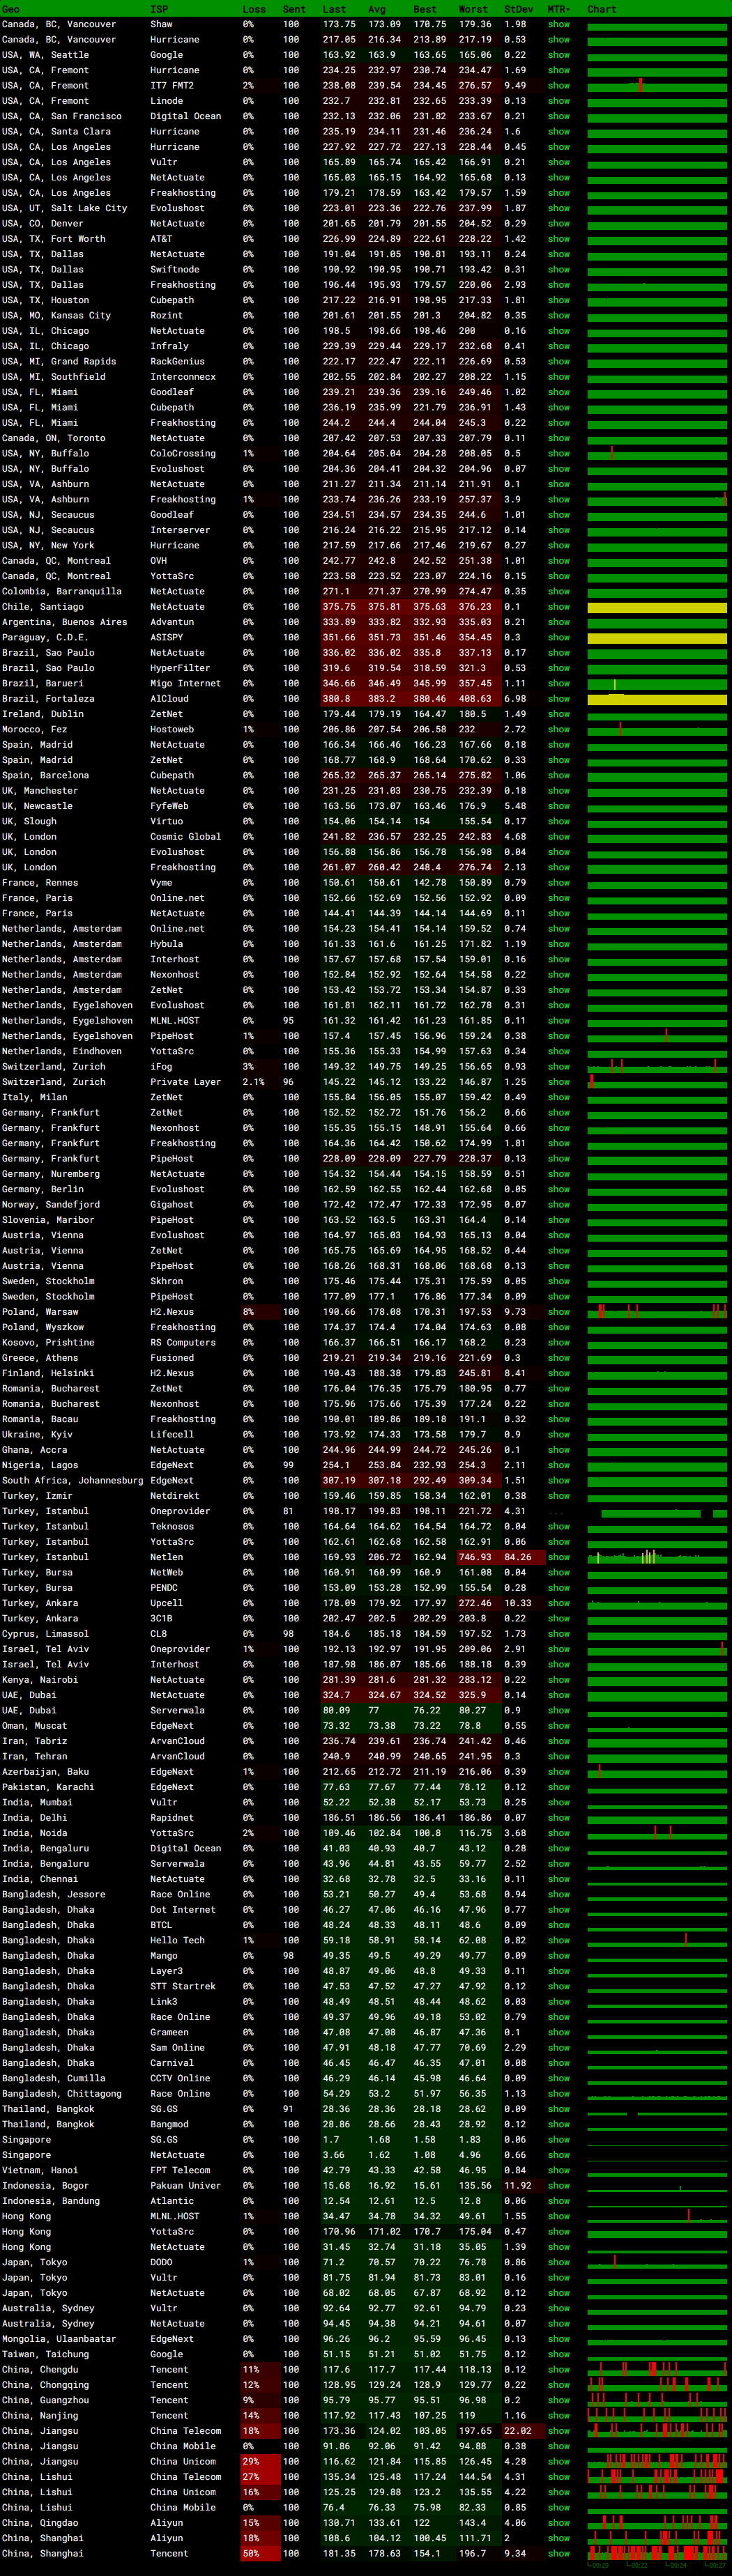Show MTR for Vietnam Hanoi FPT Telecom
The width and height of the screenshot is (732, 2576).
559,2170
